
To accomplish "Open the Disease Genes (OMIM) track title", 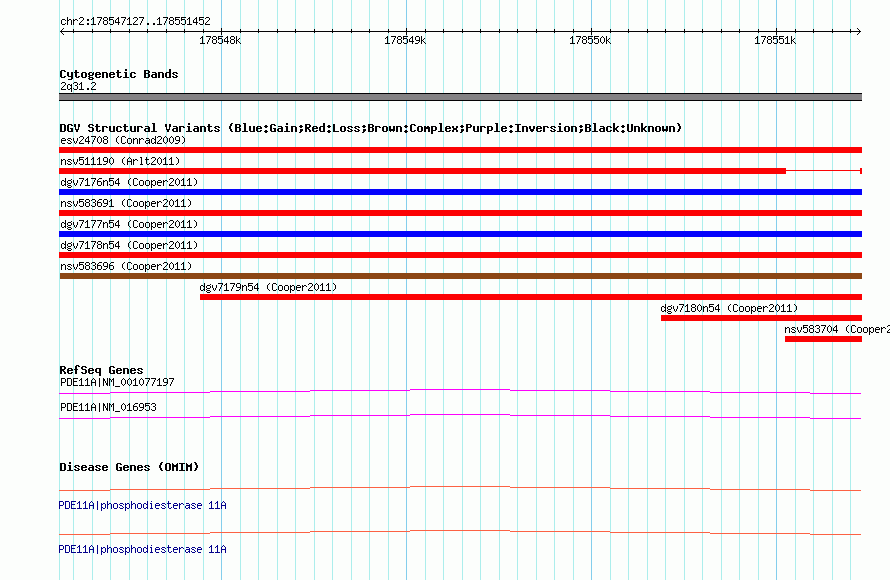I will pyautogui.click(x=129, y=467).
